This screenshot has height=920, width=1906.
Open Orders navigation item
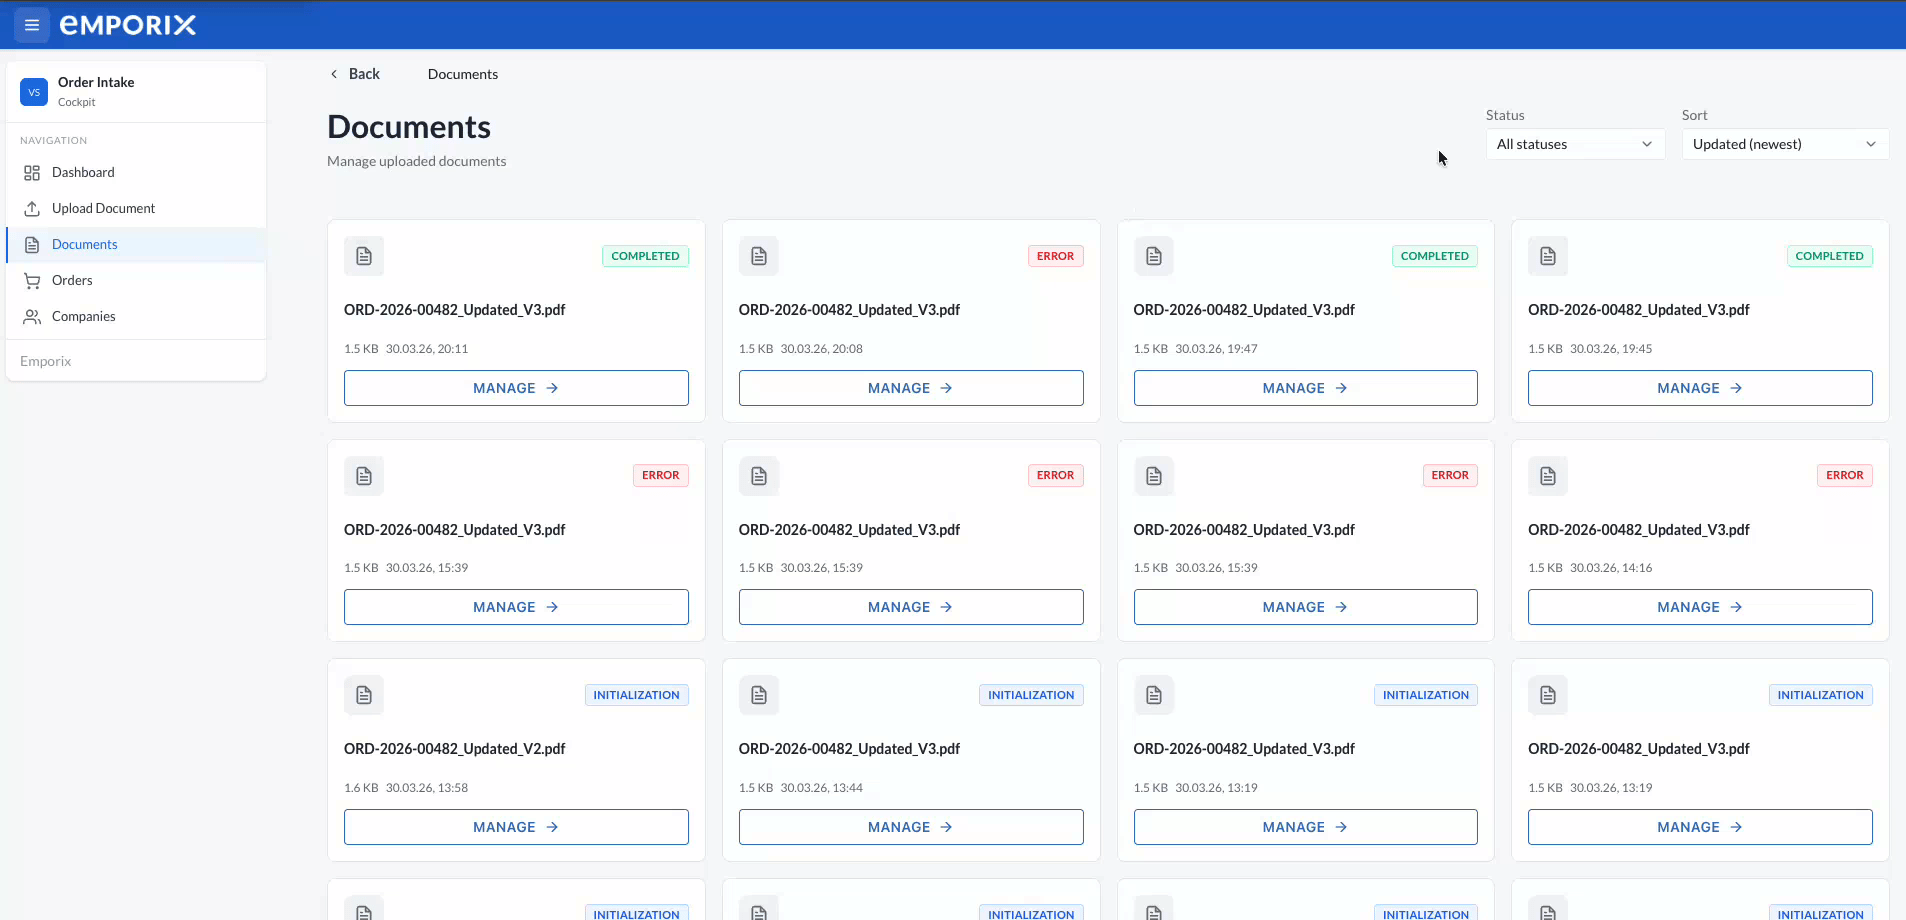coord(136,281)
